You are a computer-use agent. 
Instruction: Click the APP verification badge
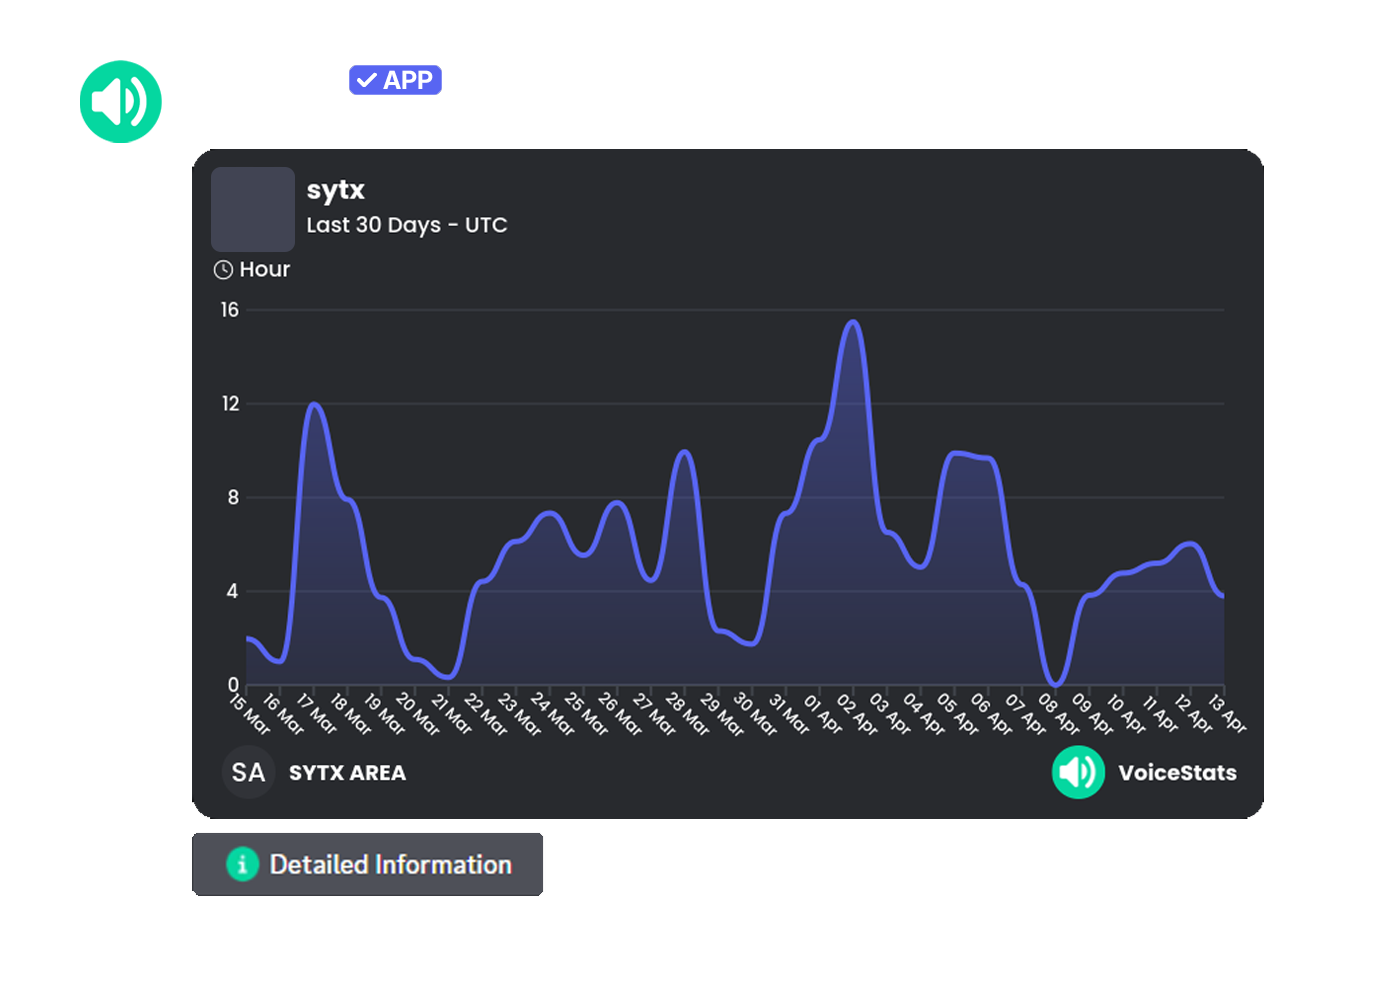tap(395, 80)
